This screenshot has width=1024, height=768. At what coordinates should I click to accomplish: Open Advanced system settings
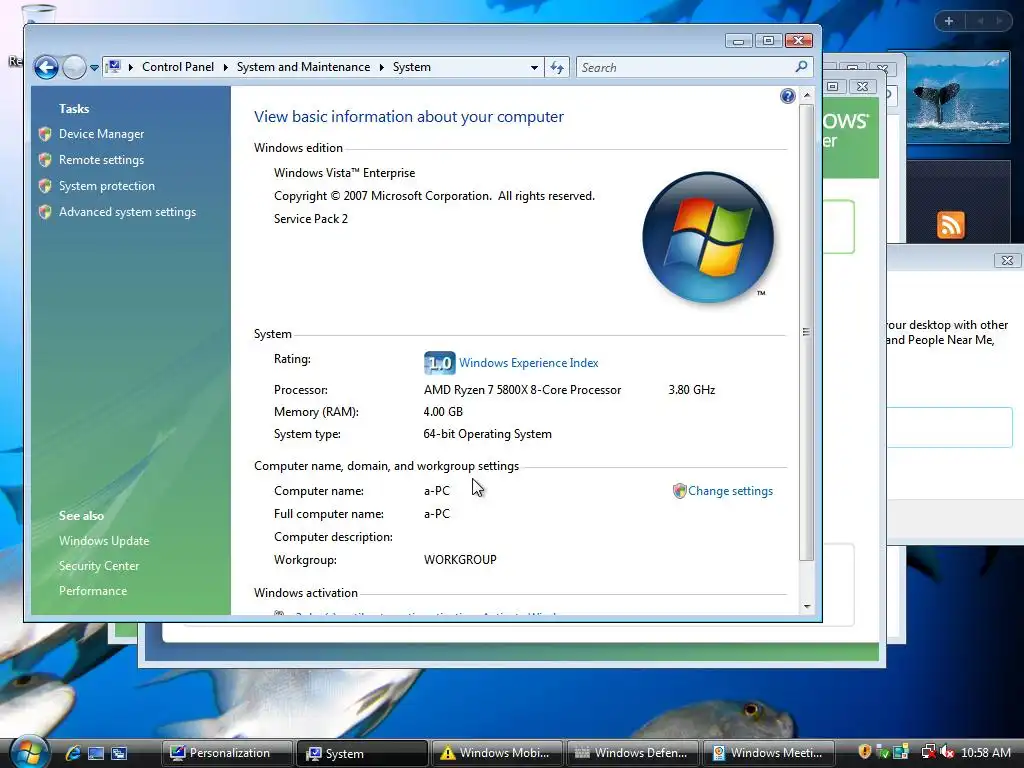[x=127, y=212]
